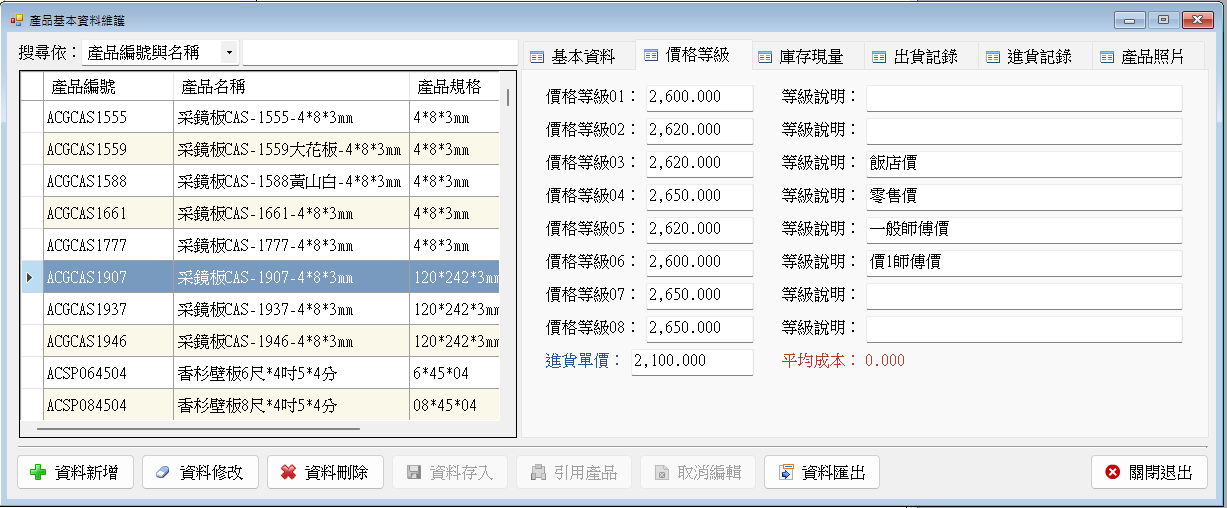Click the 價格等級02 value field
The height and width of the screenshot is (508, 1227).
(699, 130)
